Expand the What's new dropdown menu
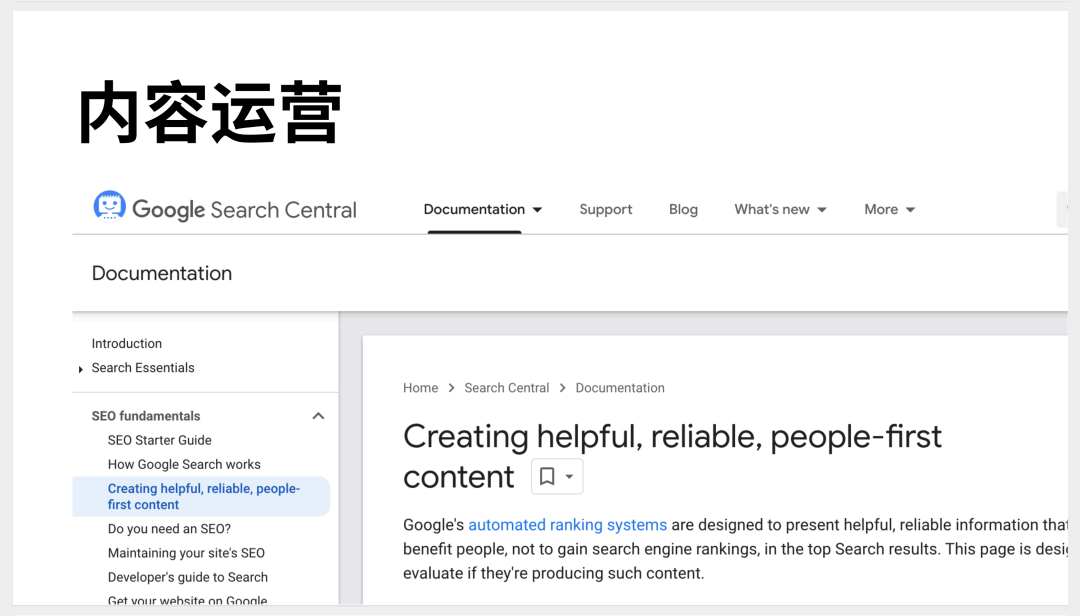Viewport: 1080px width, 616px height. click(780, 209)
